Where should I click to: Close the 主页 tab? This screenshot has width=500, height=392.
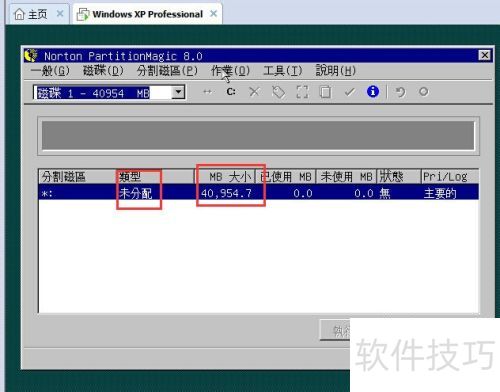coord(60,14)
